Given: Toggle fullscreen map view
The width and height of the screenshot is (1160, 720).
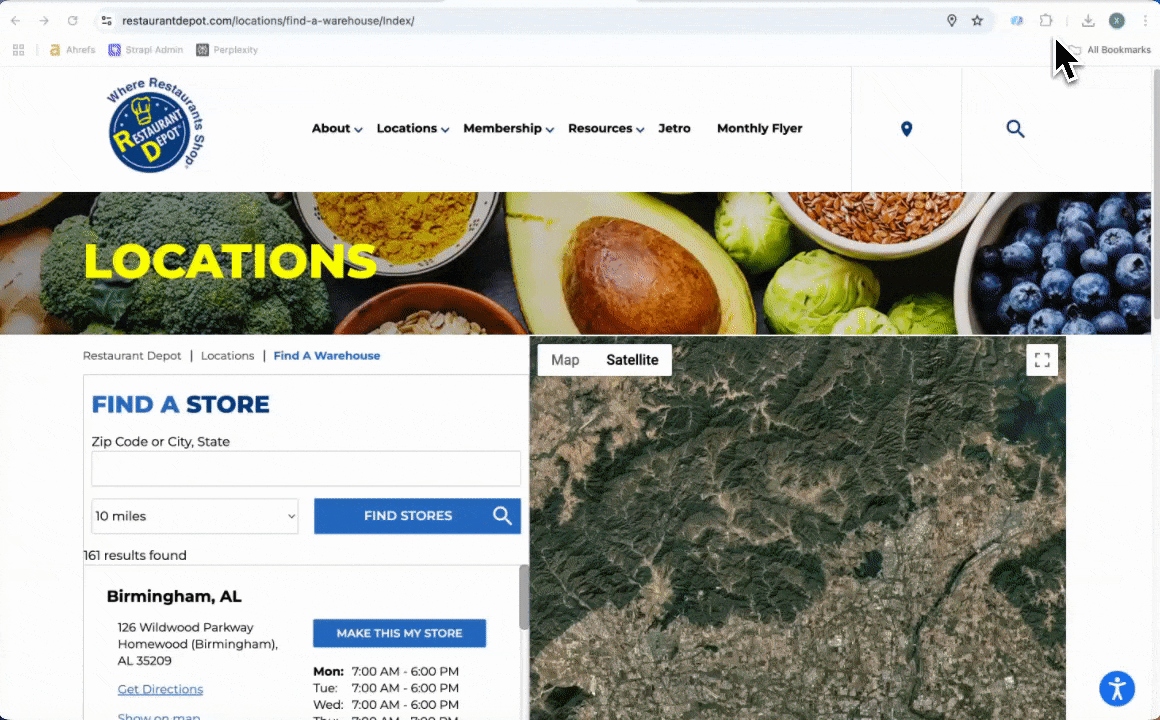Looking at the screenshot, I should point(1042,360).
